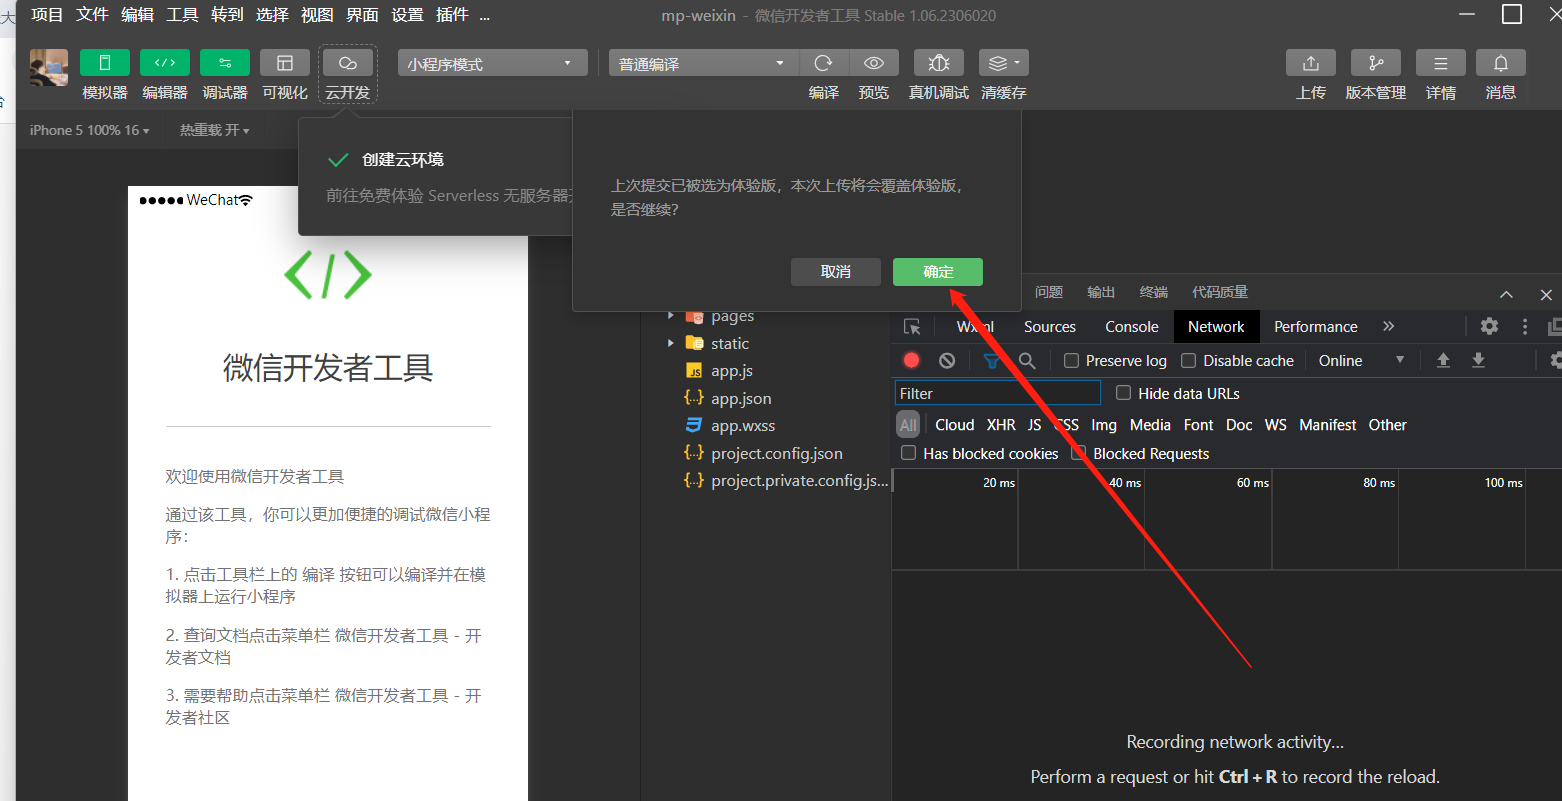This screenshot has height=801, width=1562.
Task: Open the 普通编译 compile mode dropdown
Action: pyautogui.click(x=704, y=63)
